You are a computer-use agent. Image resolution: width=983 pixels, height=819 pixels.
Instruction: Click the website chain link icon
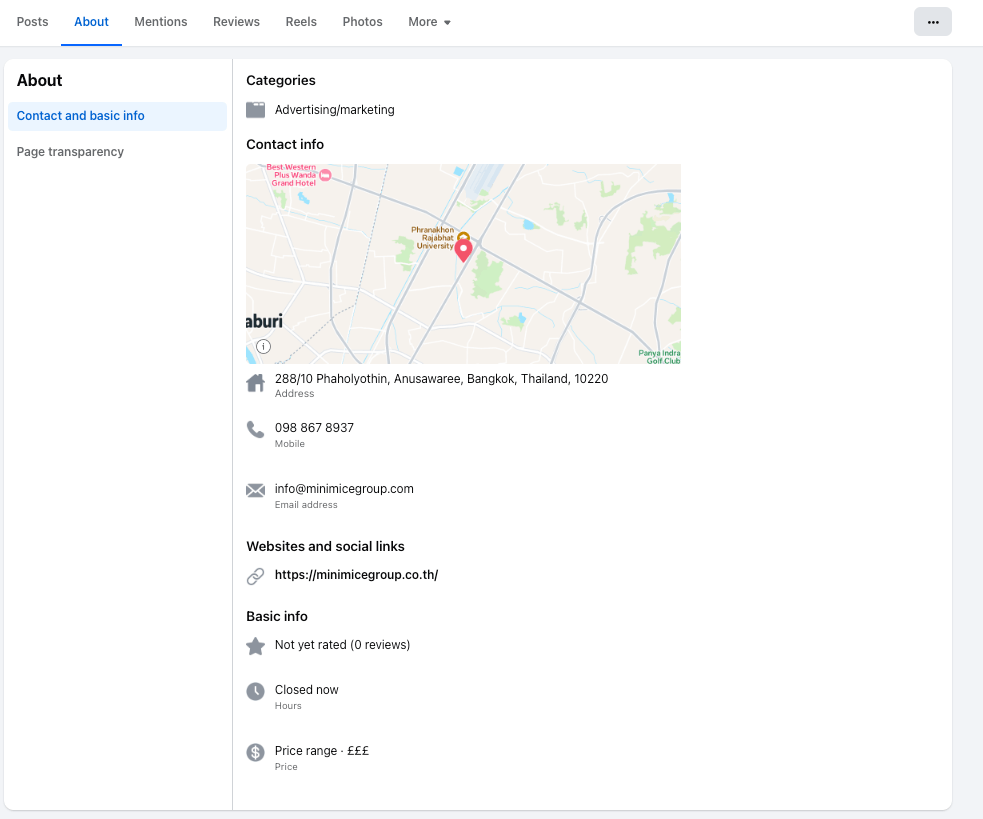pos(256,576)
